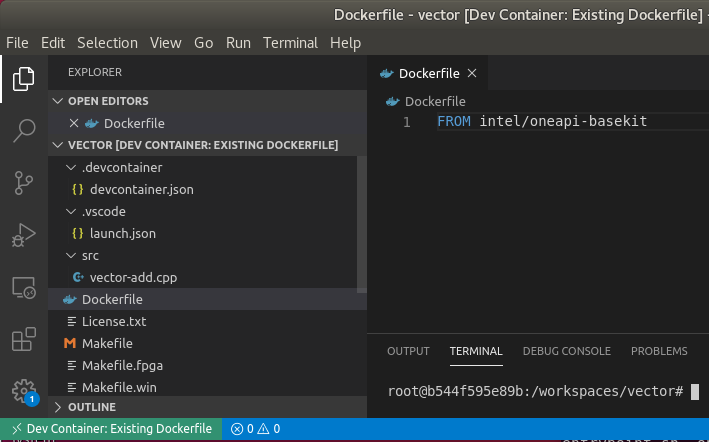Open the Explorer view in activity bar
The height and width of the screenshot is (442, 709).
pos(24,78)
